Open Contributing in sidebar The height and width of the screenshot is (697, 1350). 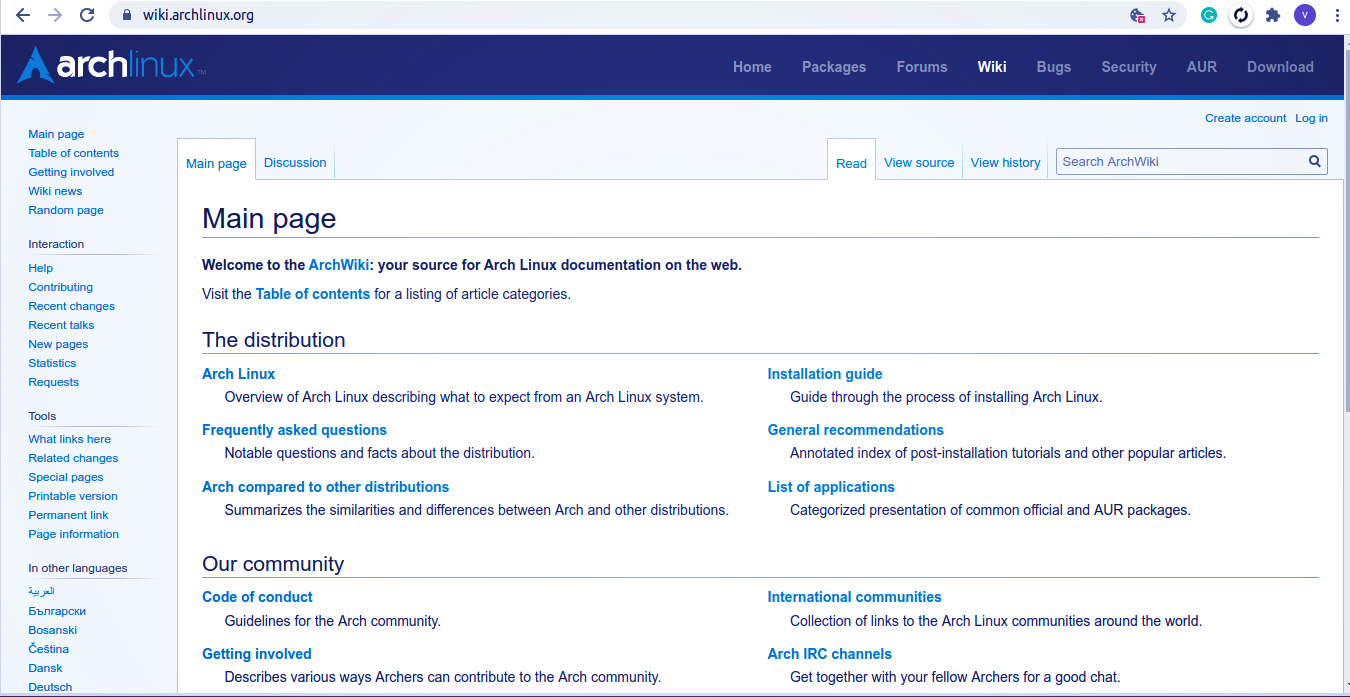tap(60, 287)
